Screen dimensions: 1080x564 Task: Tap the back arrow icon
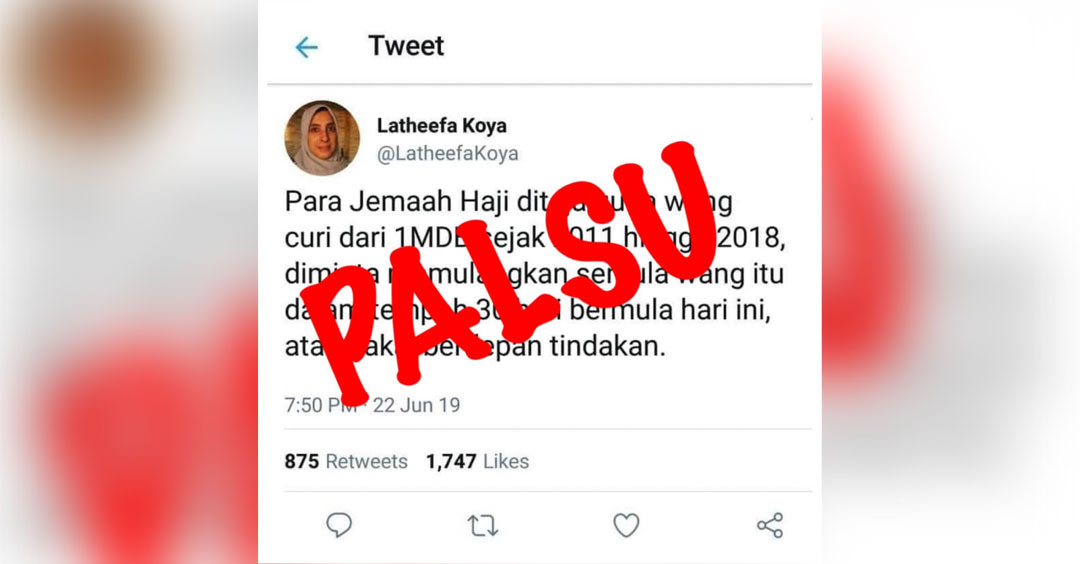(306, 48)
